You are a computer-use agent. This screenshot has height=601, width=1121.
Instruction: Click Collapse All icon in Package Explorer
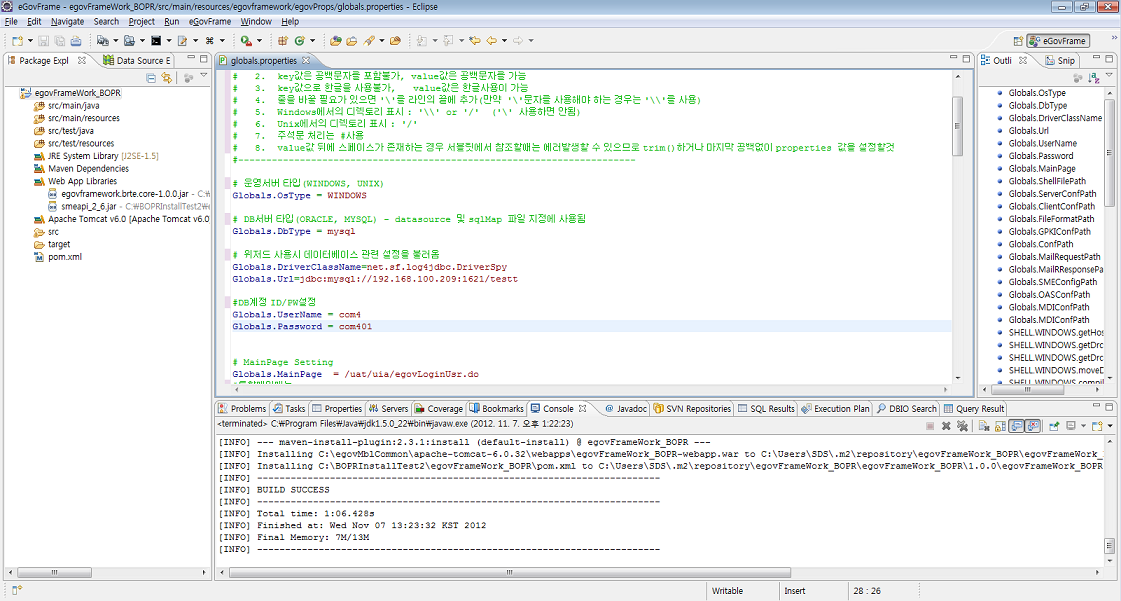153,77
